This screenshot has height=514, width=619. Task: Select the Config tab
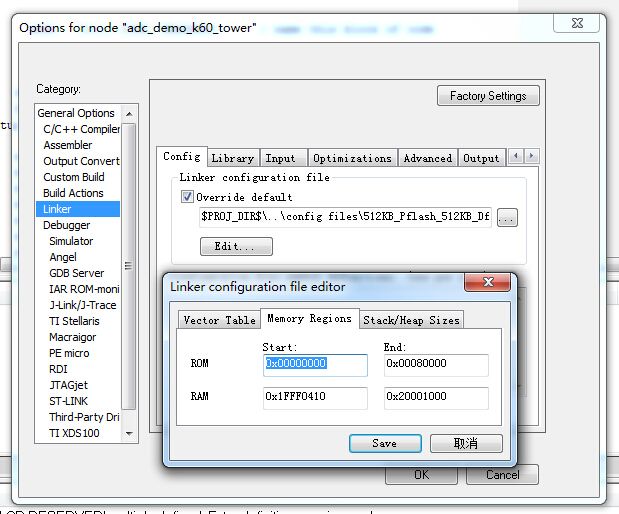tap(182, 157)
